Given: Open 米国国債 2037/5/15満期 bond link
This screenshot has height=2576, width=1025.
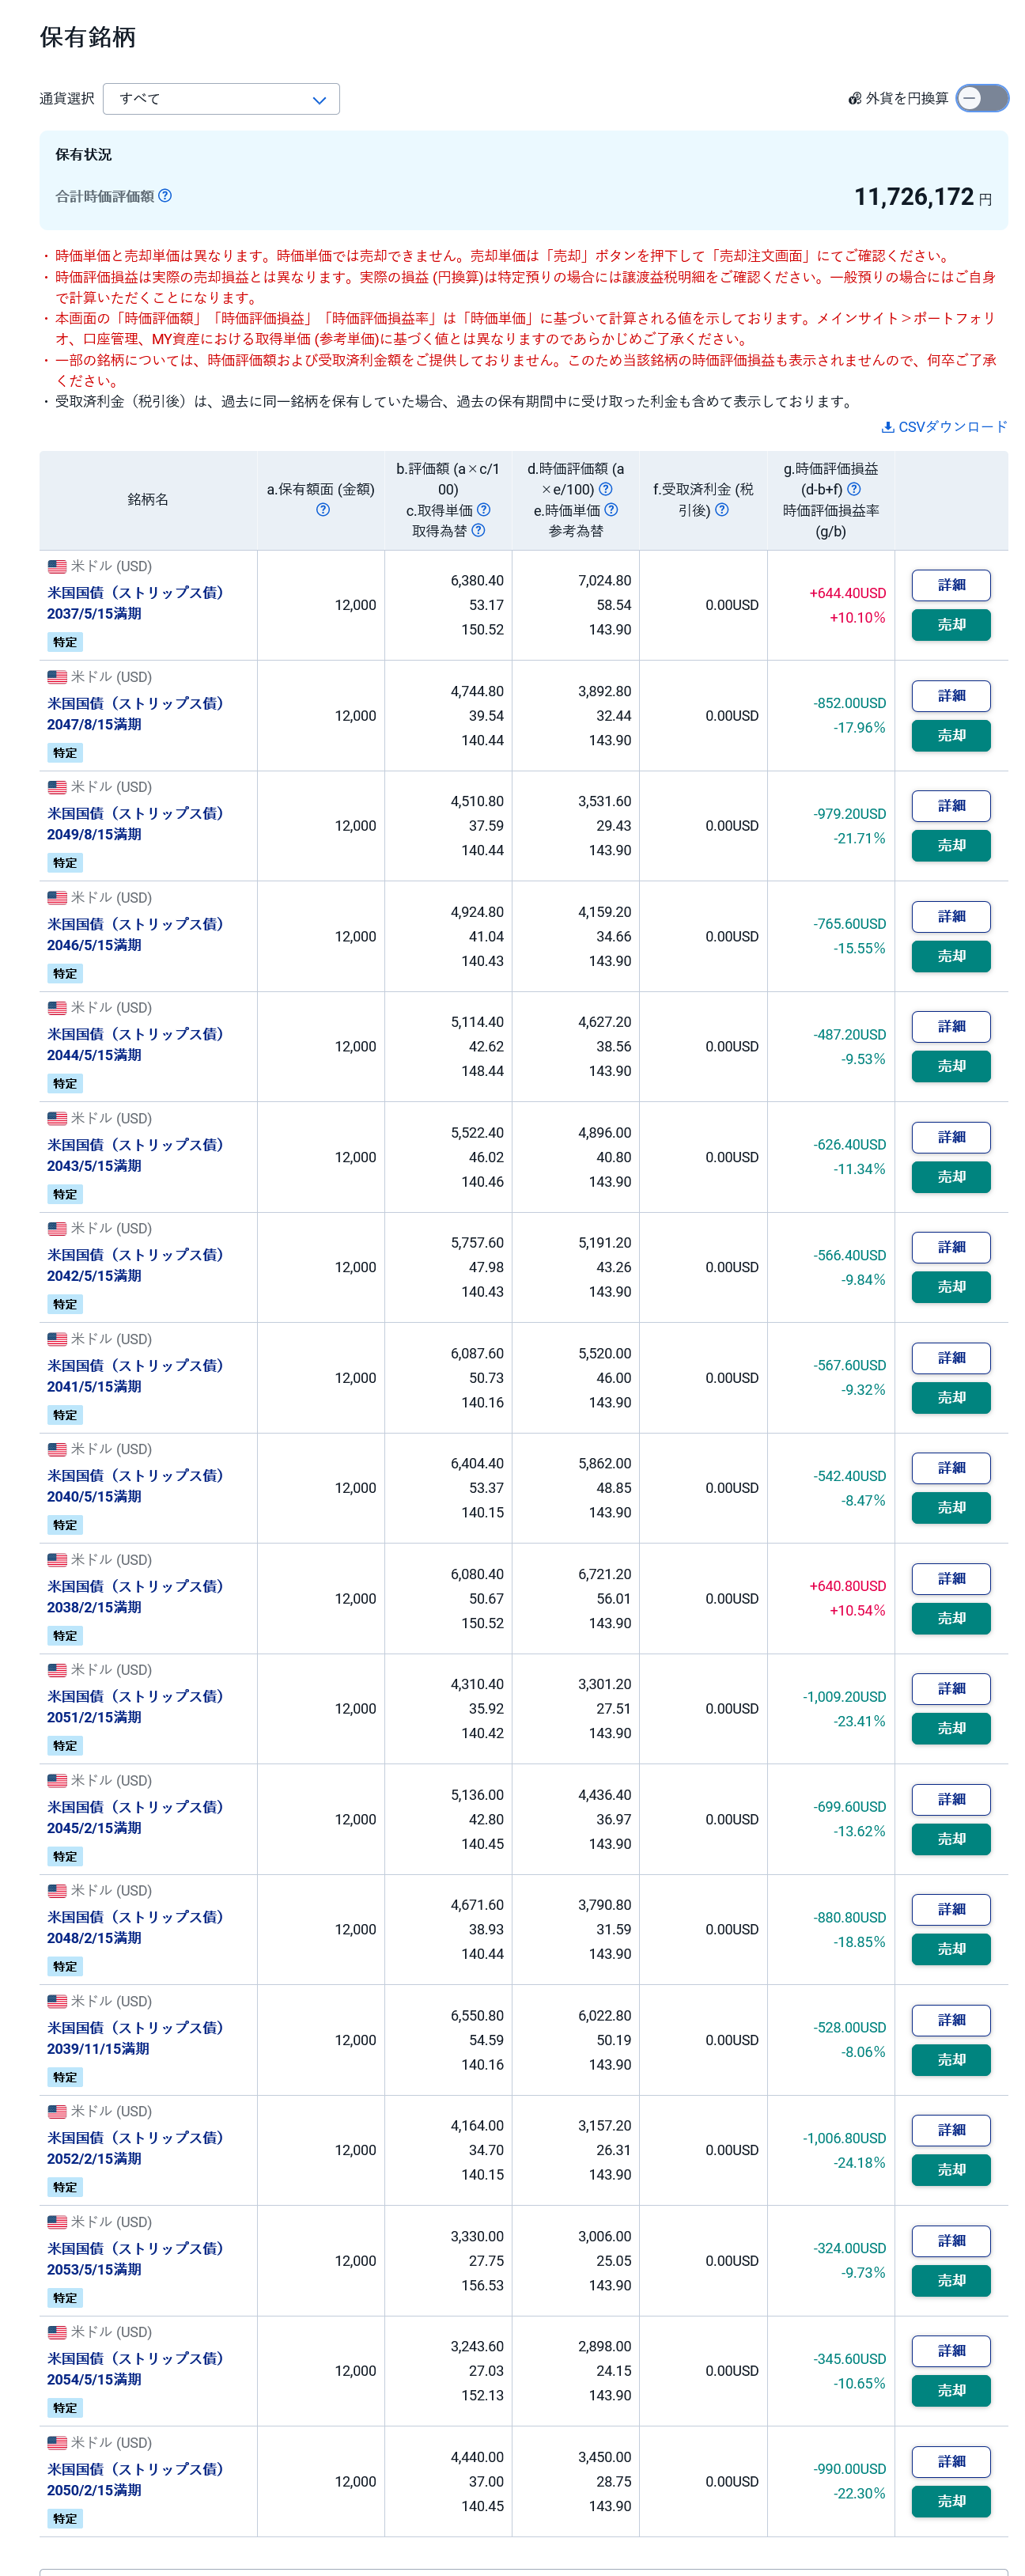Looking at the screenshot, I should (x=135, y=603).
